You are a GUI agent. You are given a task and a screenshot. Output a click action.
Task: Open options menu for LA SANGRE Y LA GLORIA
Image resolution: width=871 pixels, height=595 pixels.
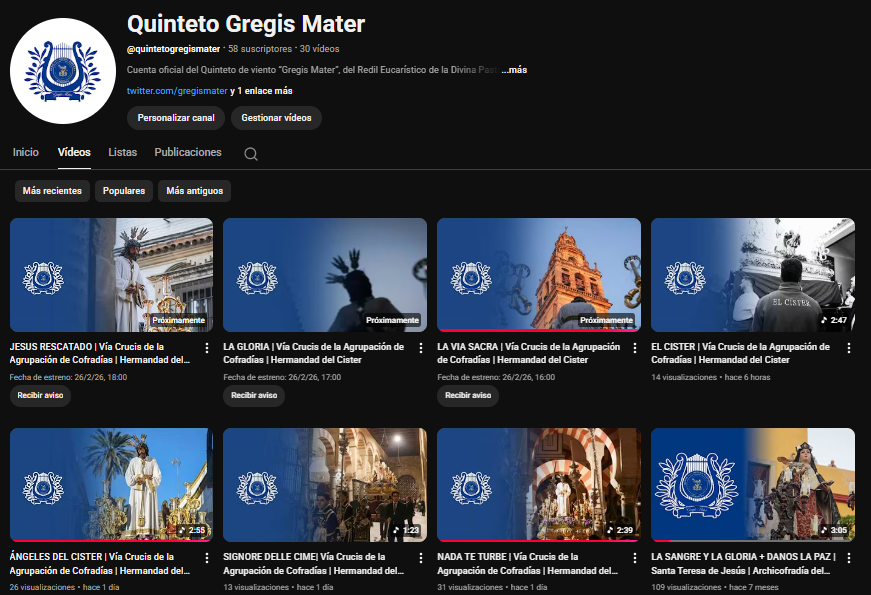[849, 556]
